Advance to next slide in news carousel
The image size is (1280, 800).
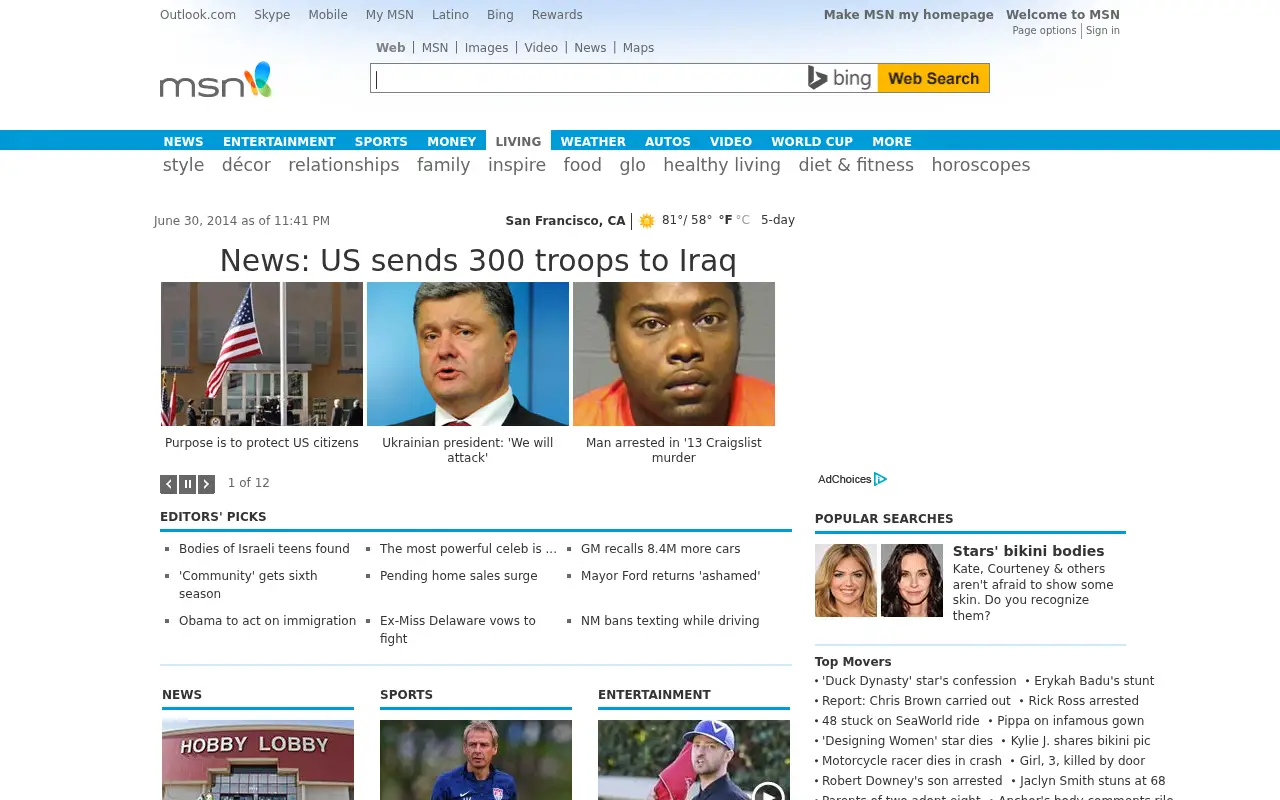[206, 484]
